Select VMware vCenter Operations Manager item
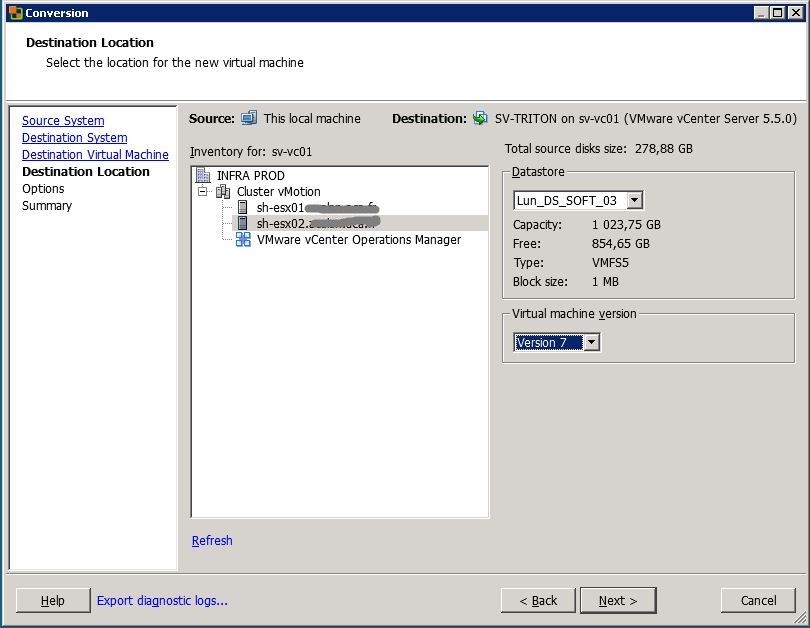The image size is (810, 628). click(359, 240)
